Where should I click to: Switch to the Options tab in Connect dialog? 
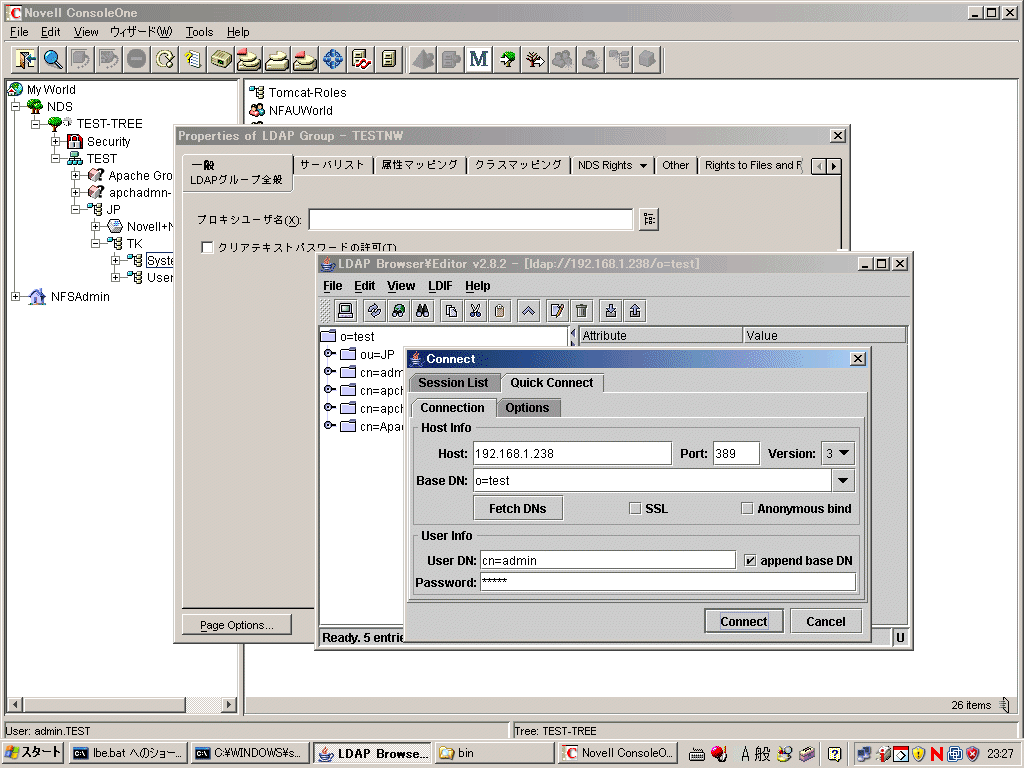(527, 408)
